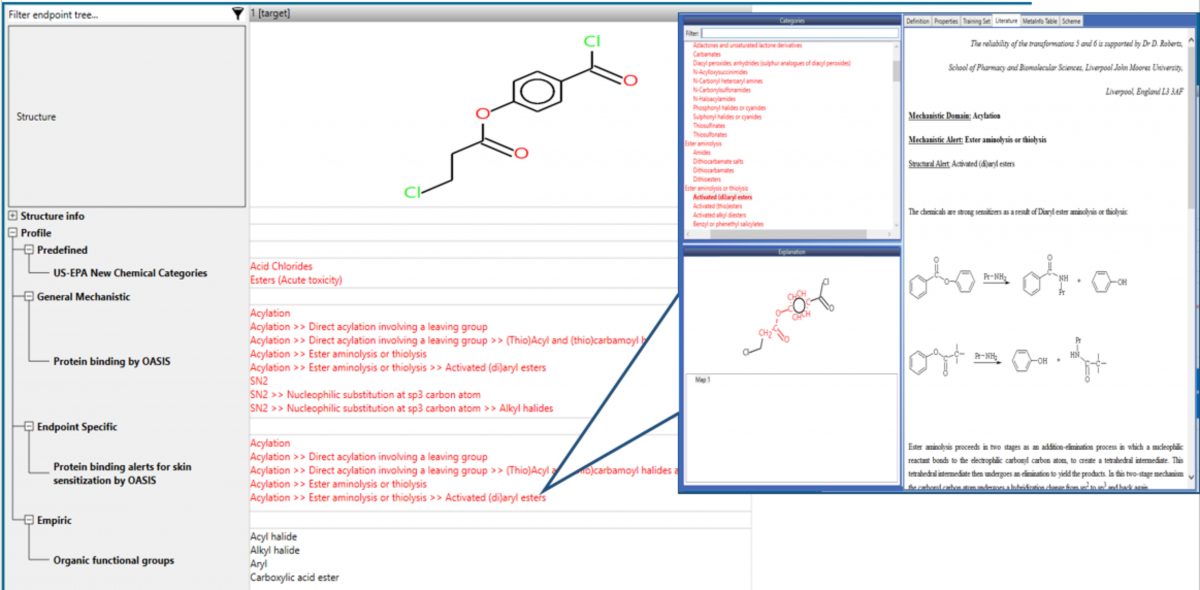
Task: Select US-EPA New Chemical Categories profiler
Action: (130, 273)
